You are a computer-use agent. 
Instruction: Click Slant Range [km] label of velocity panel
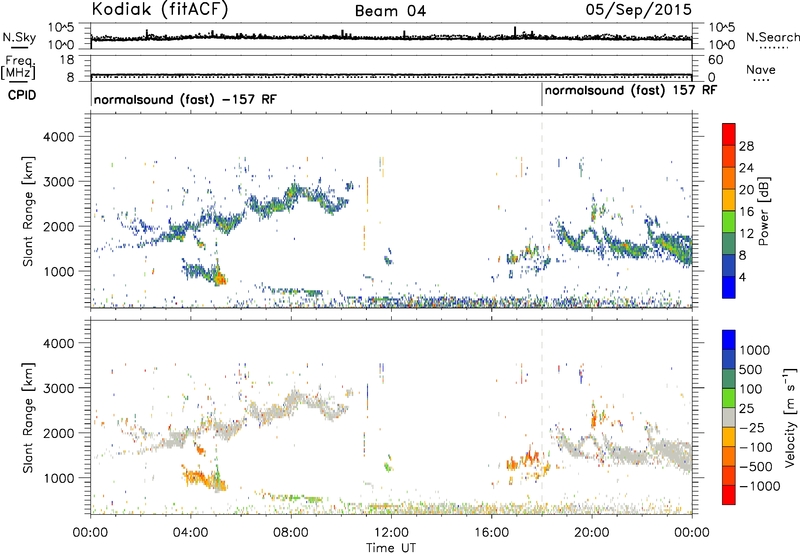pyautogui.click(x=28, y=417)
